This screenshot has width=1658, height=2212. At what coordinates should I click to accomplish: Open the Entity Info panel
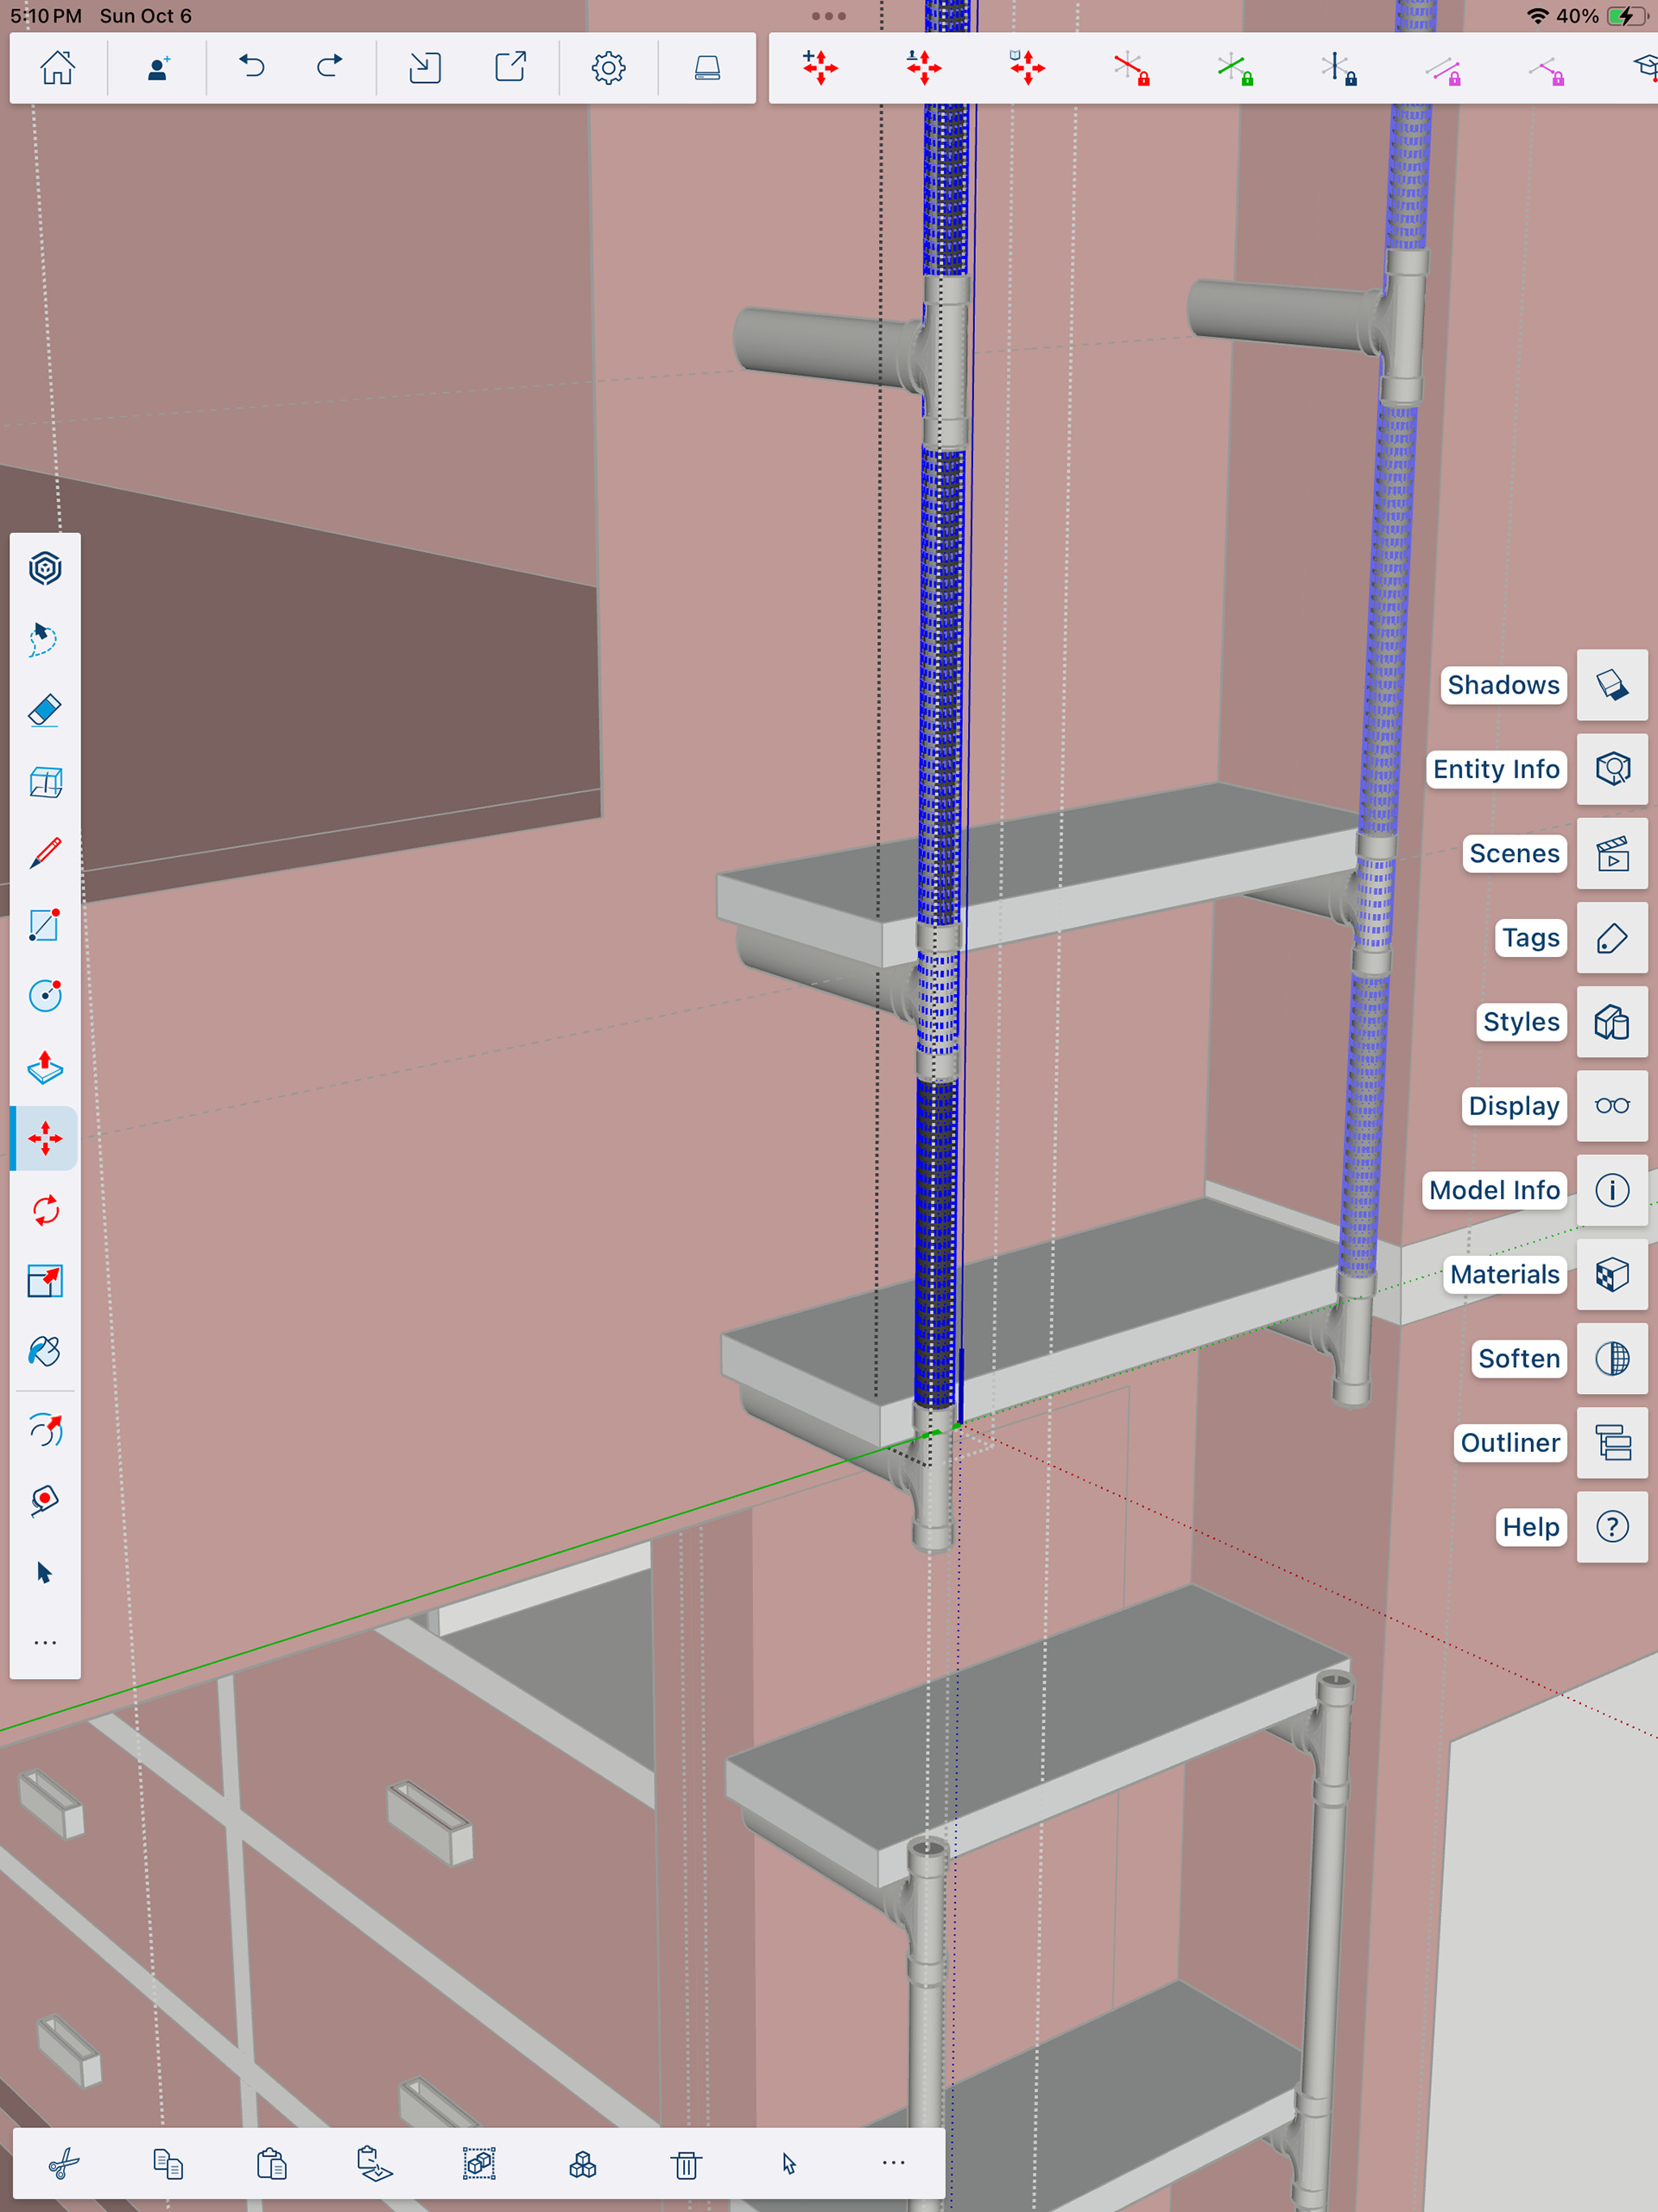click(x=1612, y=769)
